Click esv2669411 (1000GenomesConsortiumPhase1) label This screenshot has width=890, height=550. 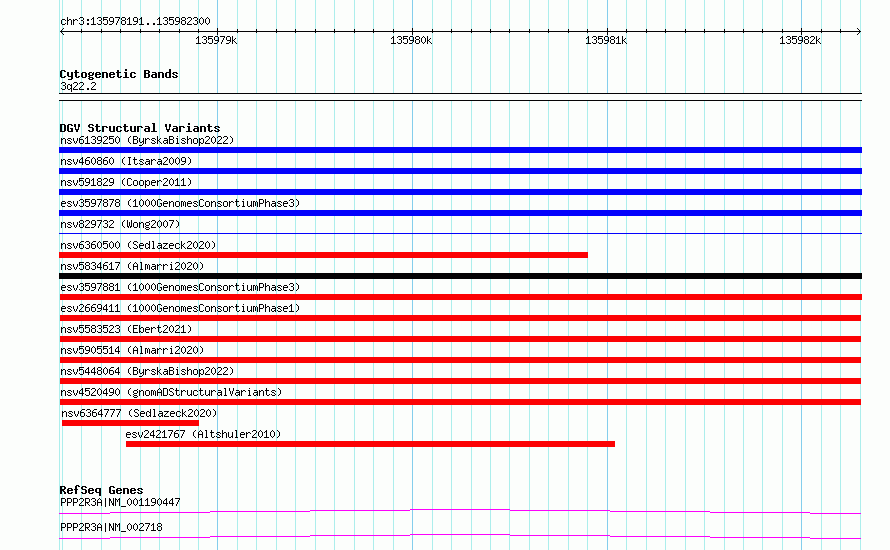180,308
